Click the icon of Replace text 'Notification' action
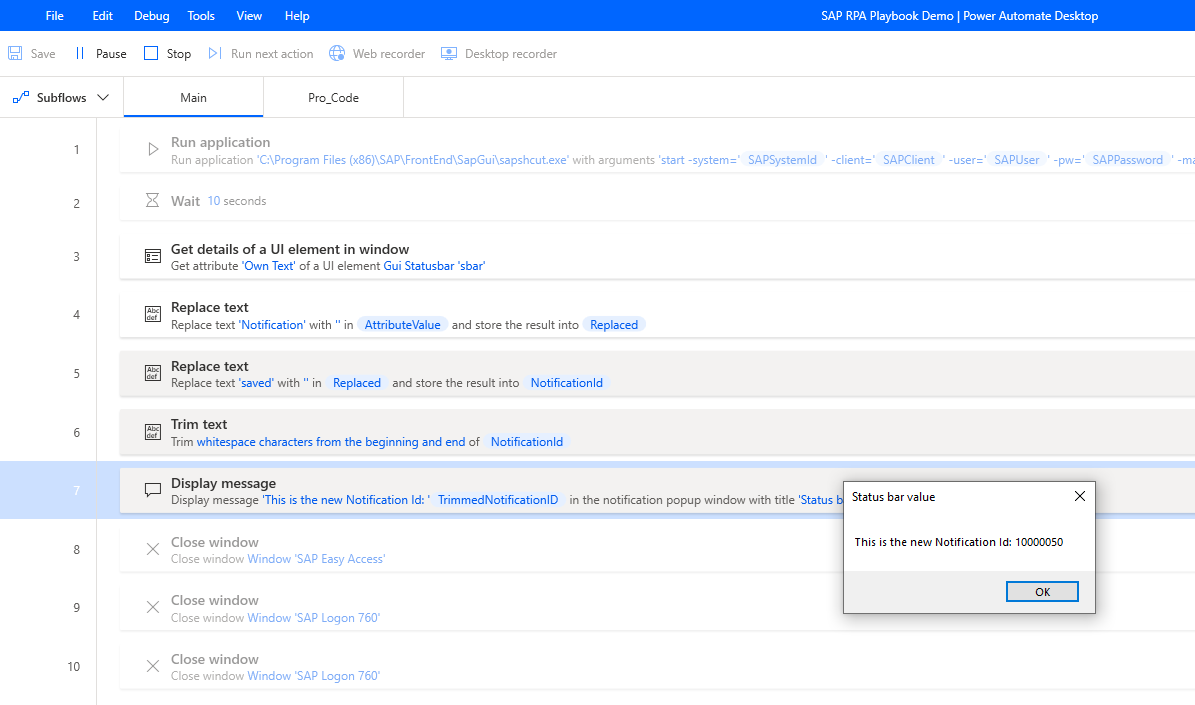This screenshot has width=1195, height=705. 153,314
